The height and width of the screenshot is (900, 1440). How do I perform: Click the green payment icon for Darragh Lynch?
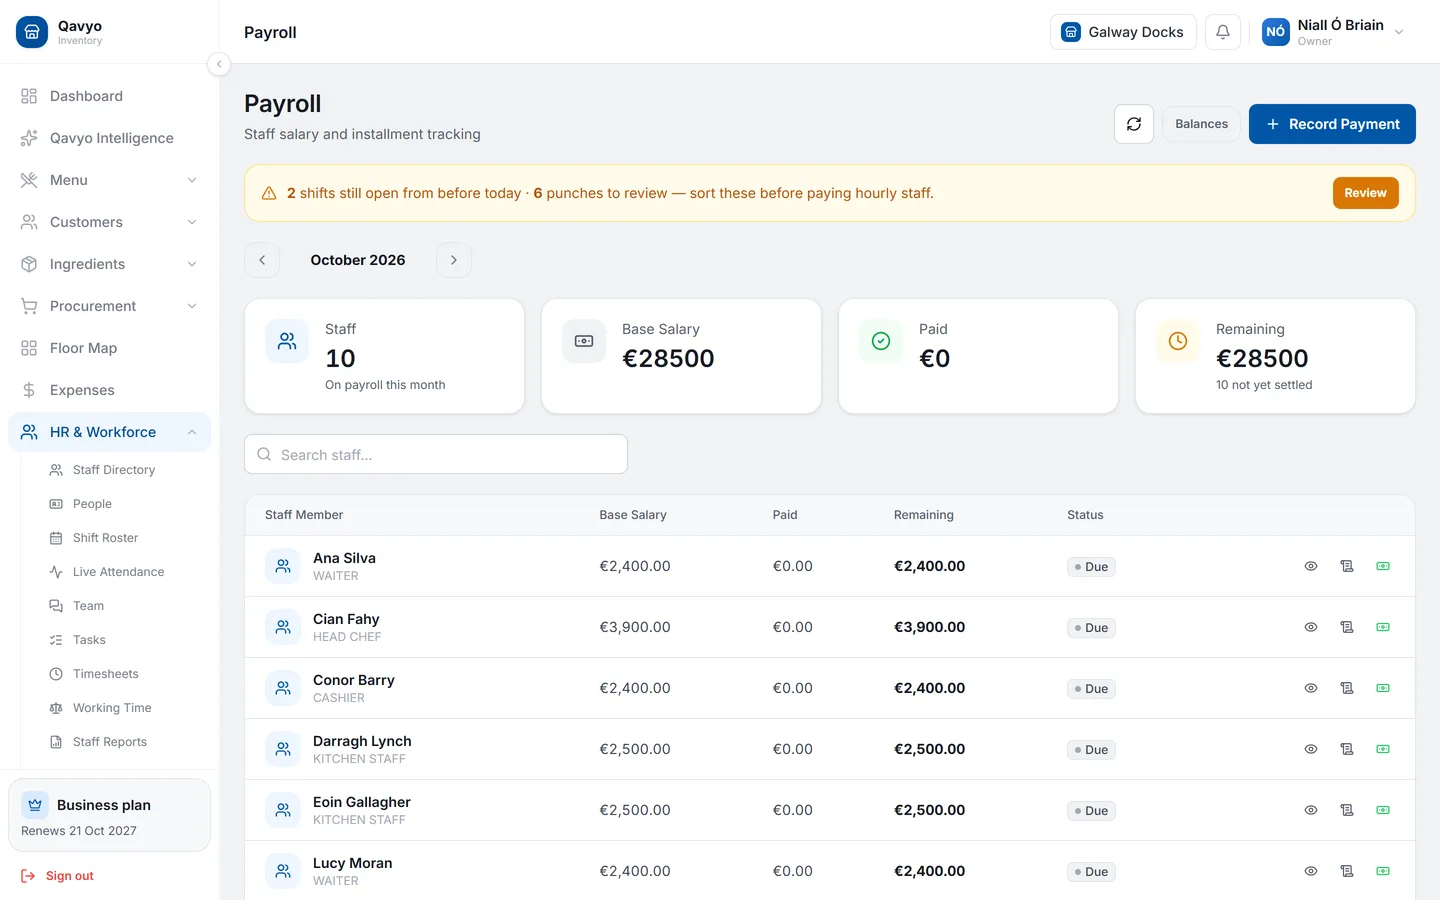pyautogui.click(x=1383, y=749)
